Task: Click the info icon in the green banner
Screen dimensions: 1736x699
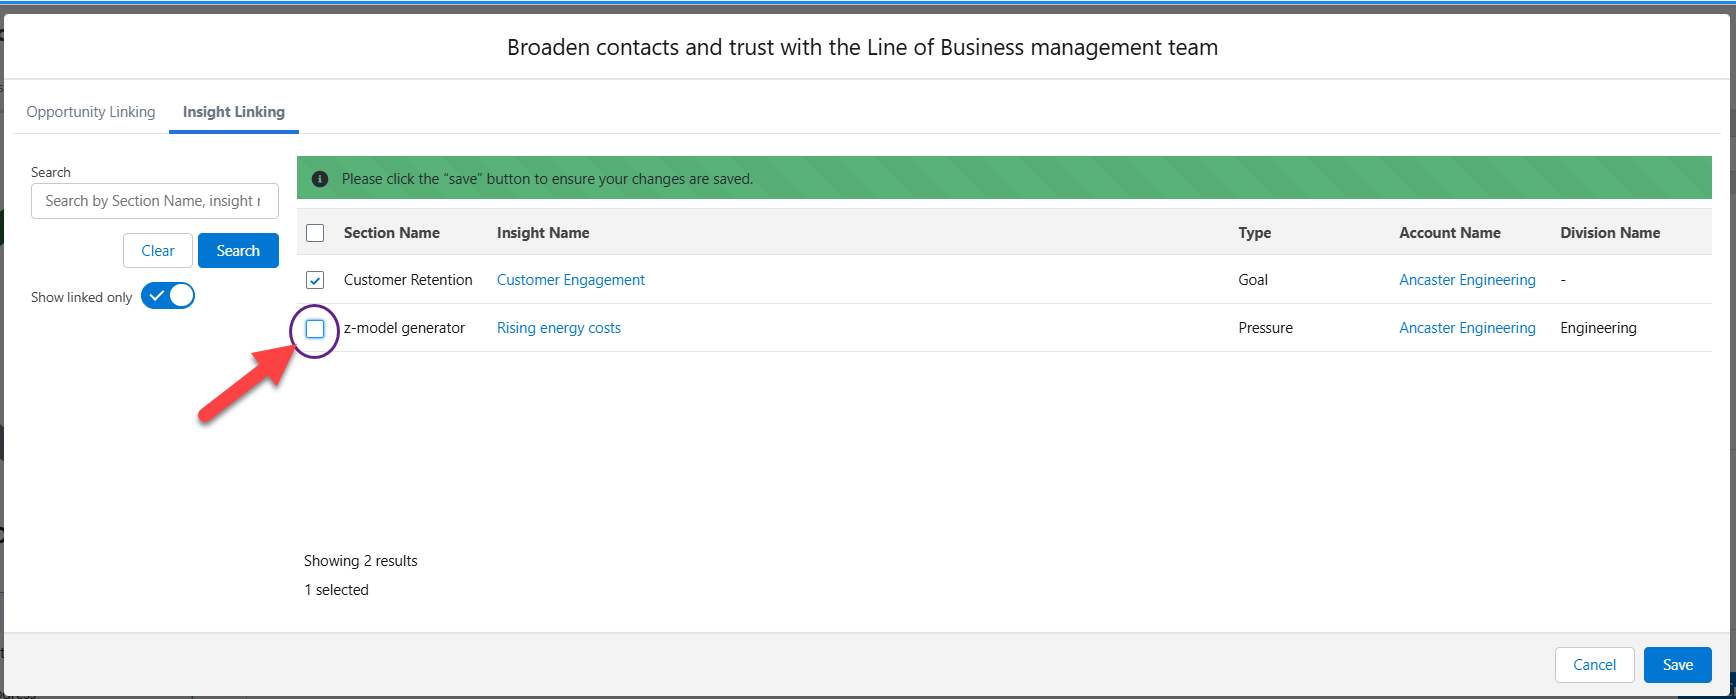Action: tap(320, 179)
